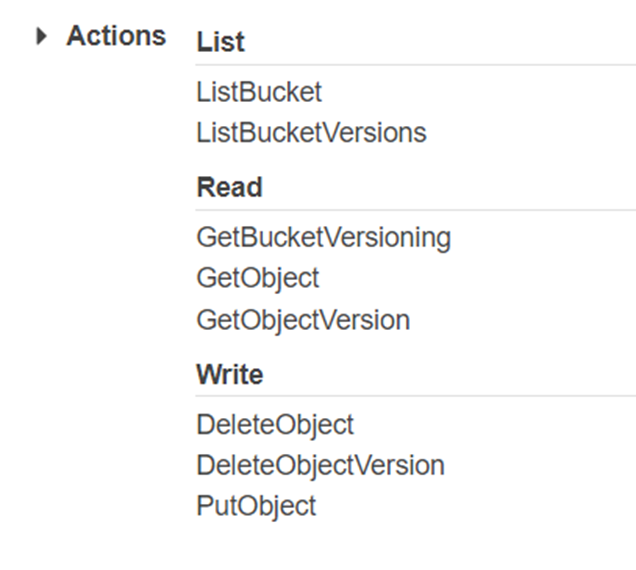Click the ListBucket action
This screenshot has width=636, height=570.
coord(260,93)
